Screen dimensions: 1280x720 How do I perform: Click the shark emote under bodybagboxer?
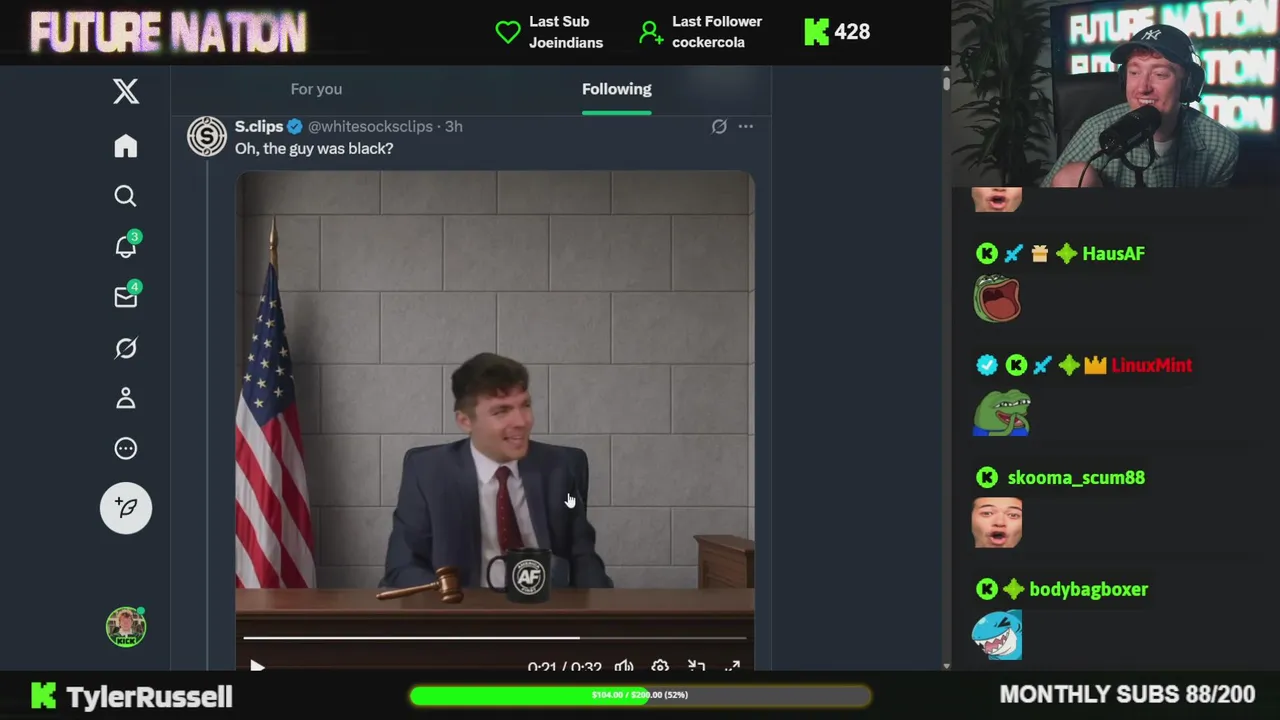tap(998, 635)
